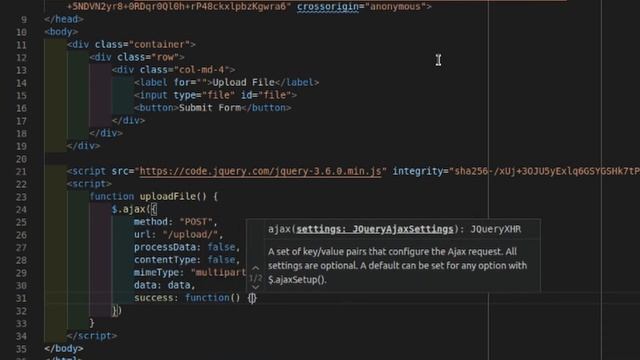Click the class="row" div tag
This screenshot has height=360, width=640.
pyautogui.click(x=137, y=57)
